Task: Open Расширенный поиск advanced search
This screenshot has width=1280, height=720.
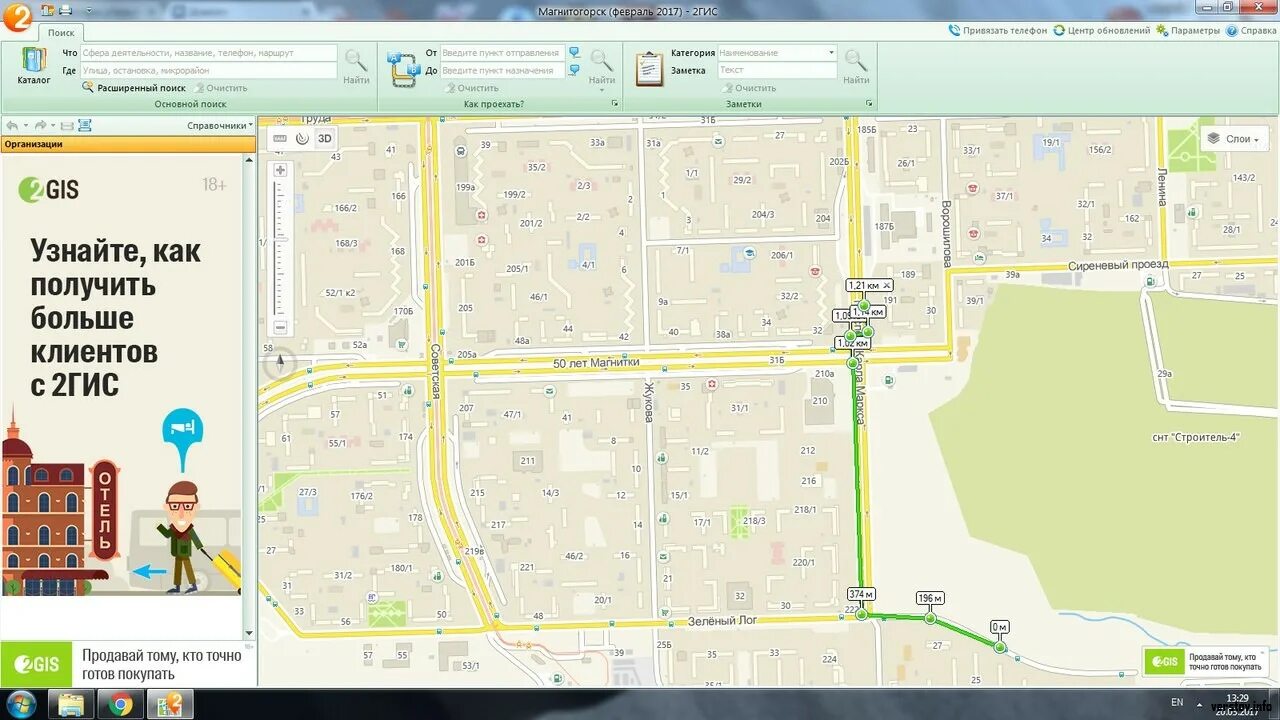Action: pos(134,88)
